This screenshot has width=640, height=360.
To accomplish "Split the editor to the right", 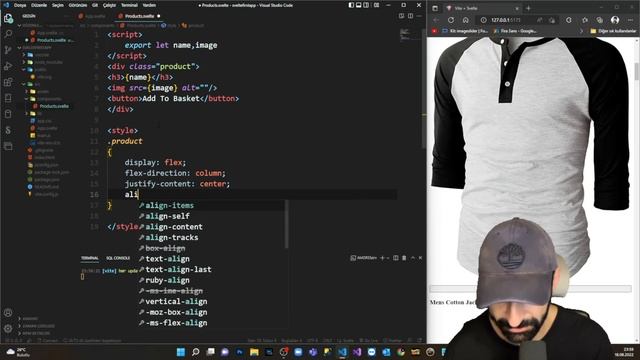I will pyautogui.click(x=410, y=16).
